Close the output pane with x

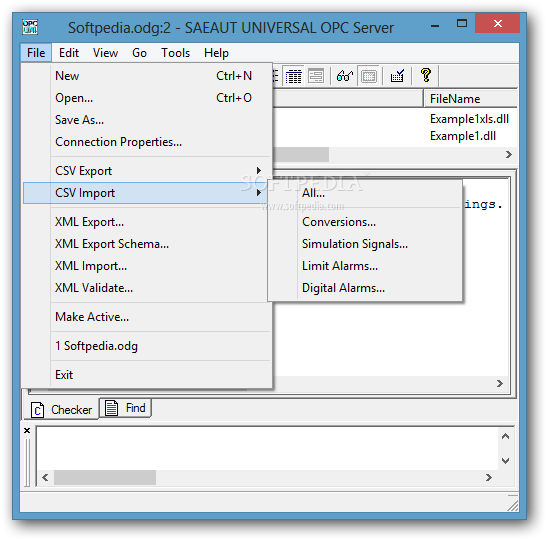(x=27, y=430)
